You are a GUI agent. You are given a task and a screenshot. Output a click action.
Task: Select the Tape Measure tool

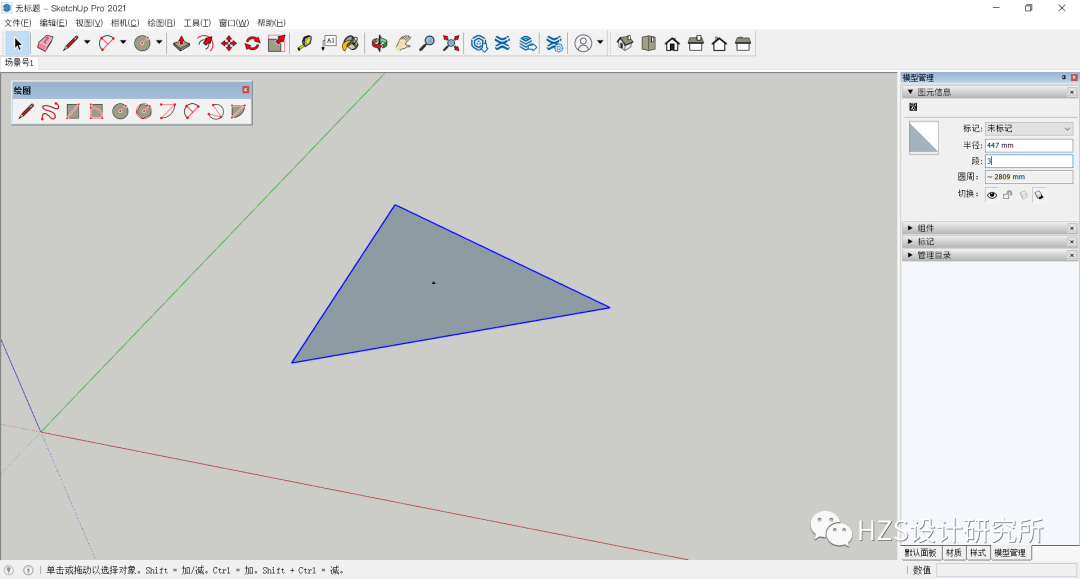pos(305,43)
